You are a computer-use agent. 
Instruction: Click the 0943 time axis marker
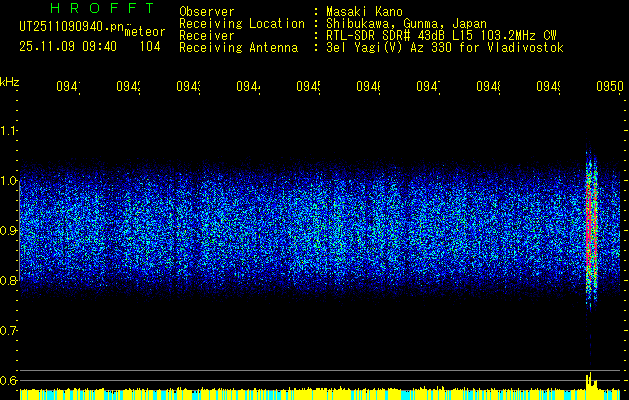click(189, 87)
